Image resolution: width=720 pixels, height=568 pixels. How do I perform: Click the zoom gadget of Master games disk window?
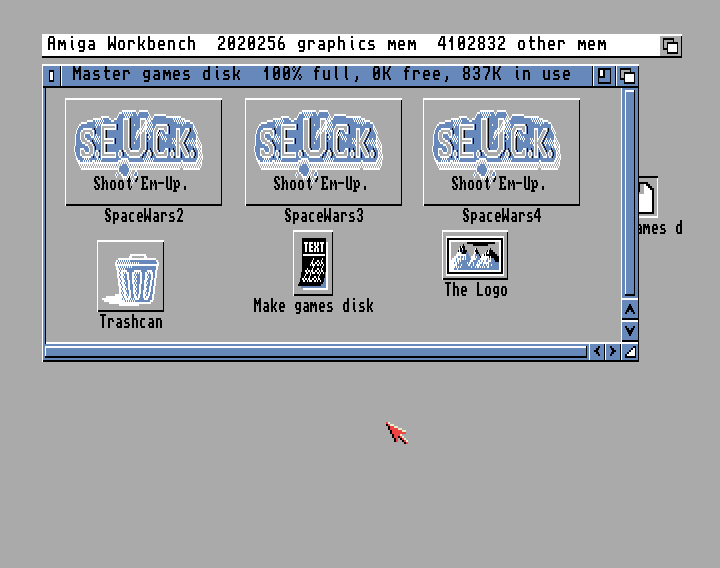[x=603, y=76]
